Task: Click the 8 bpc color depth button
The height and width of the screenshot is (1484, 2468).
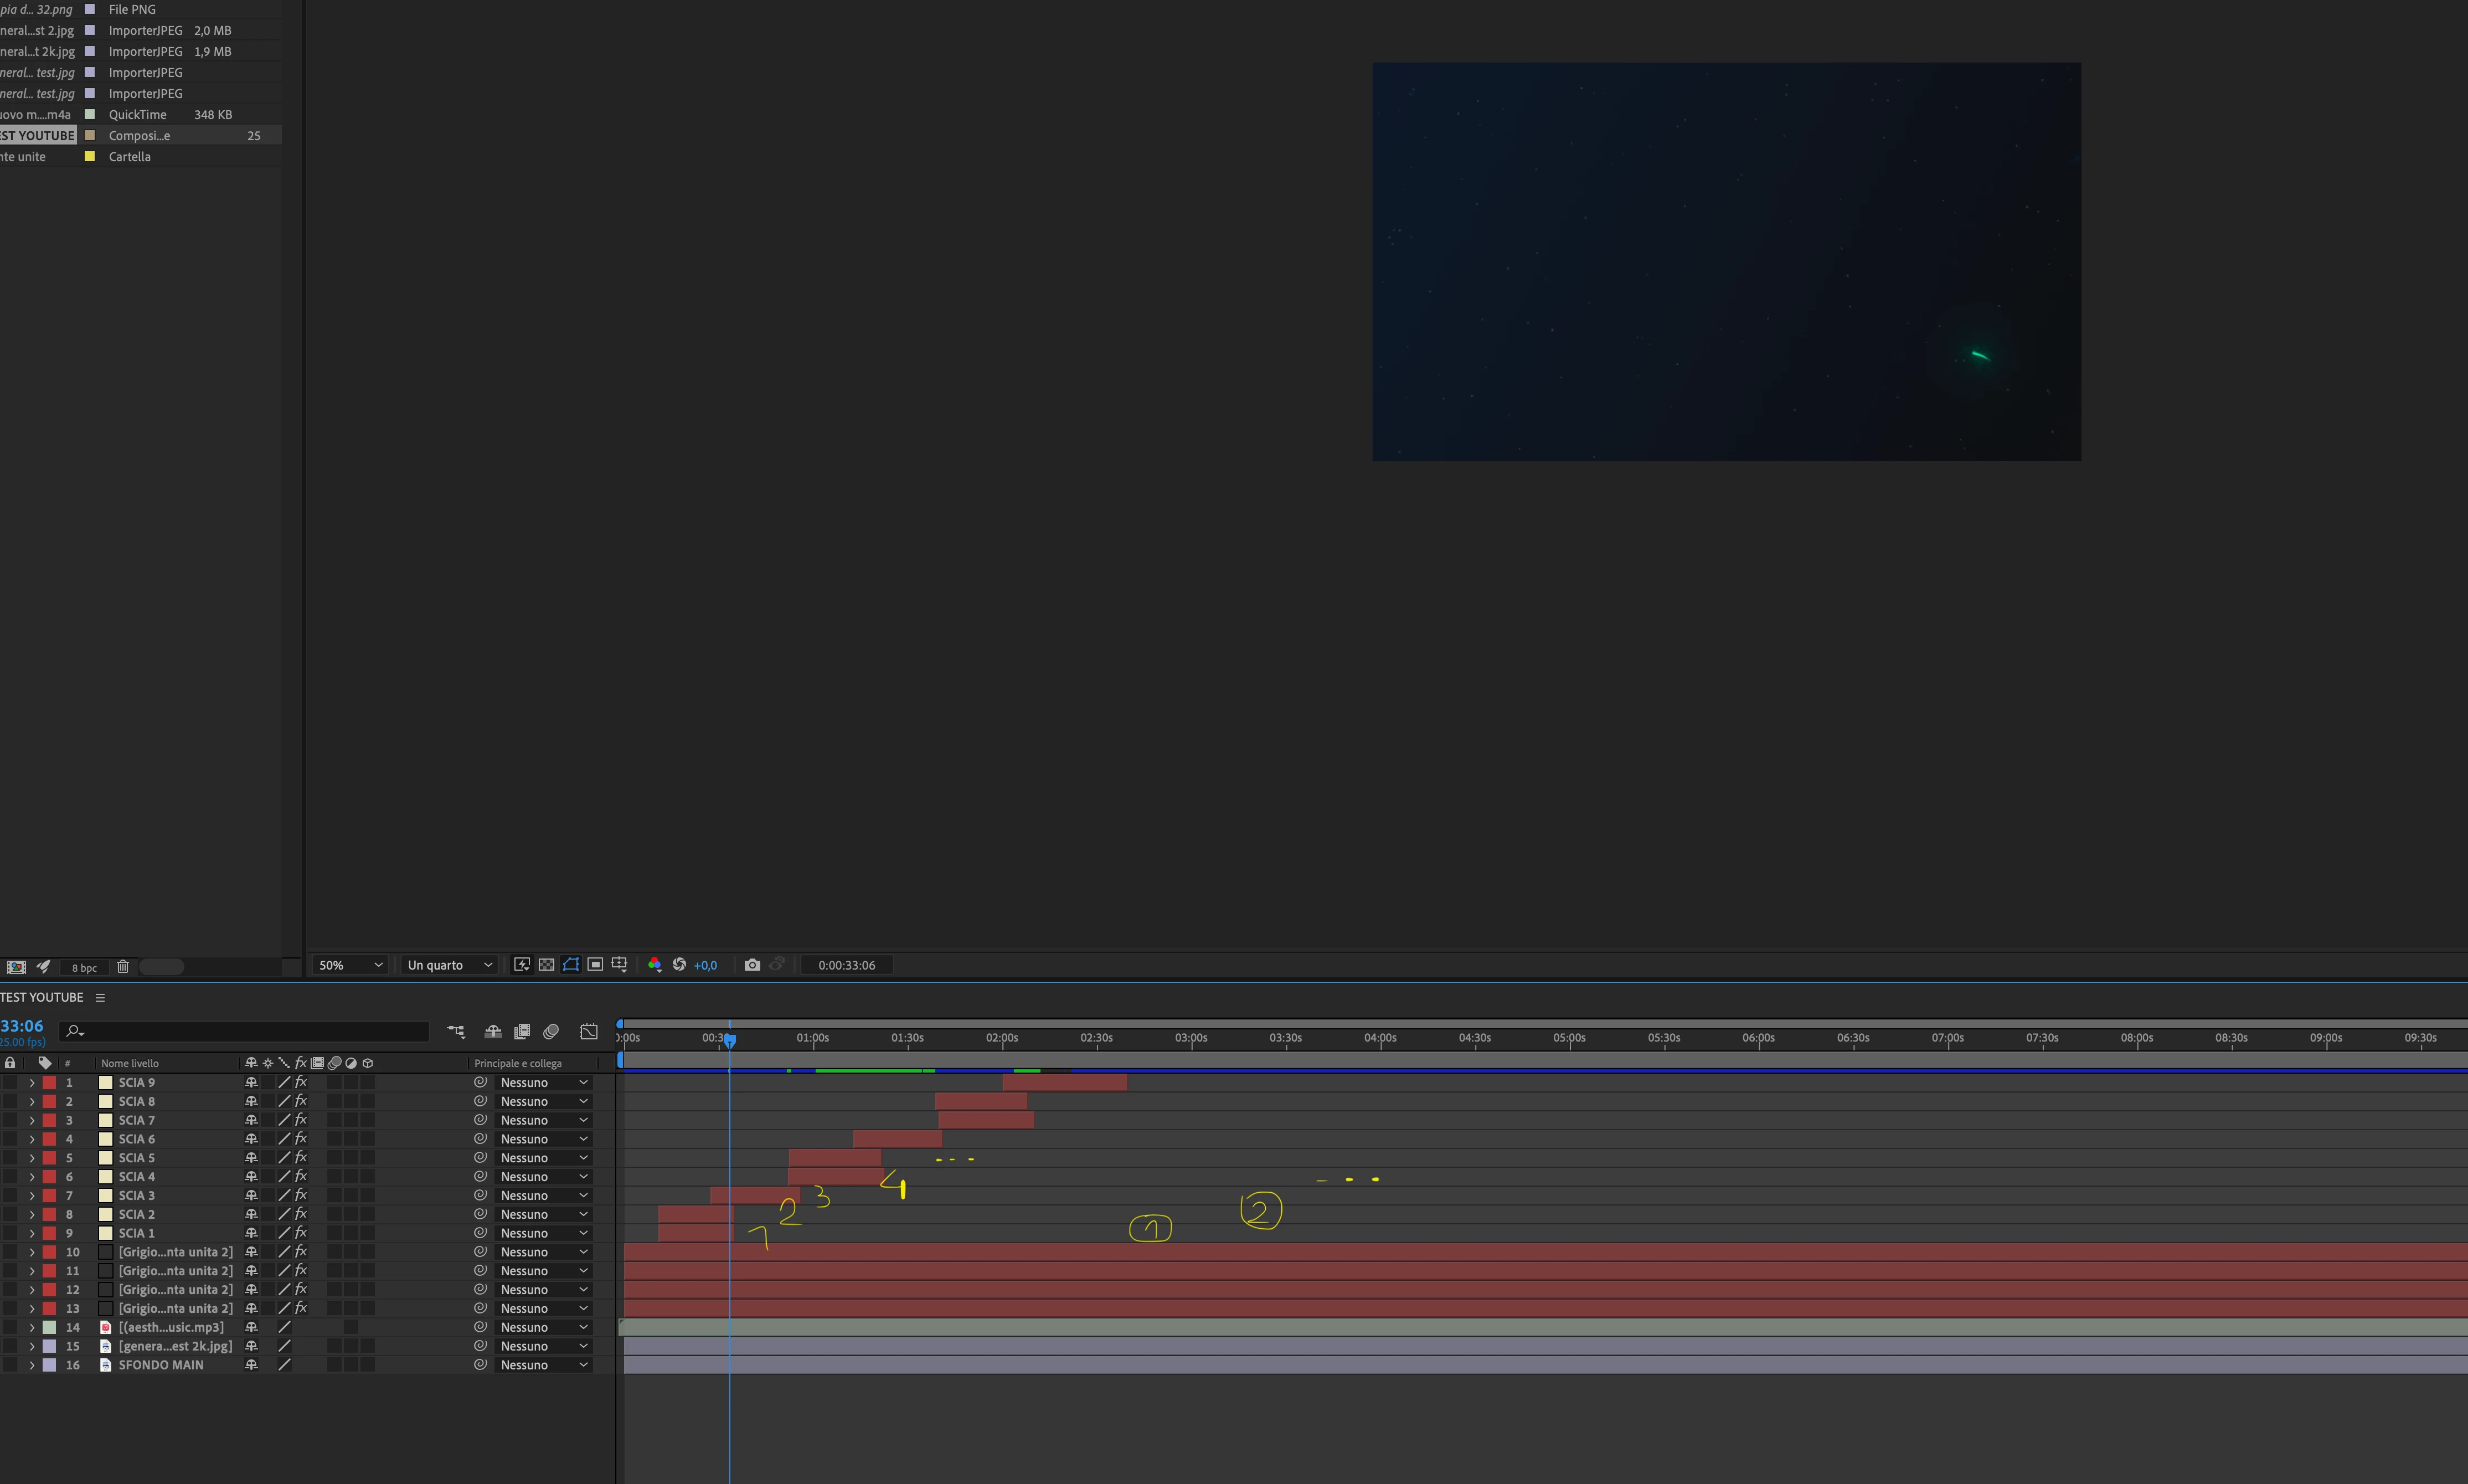Action: click(x=84, y=968)
